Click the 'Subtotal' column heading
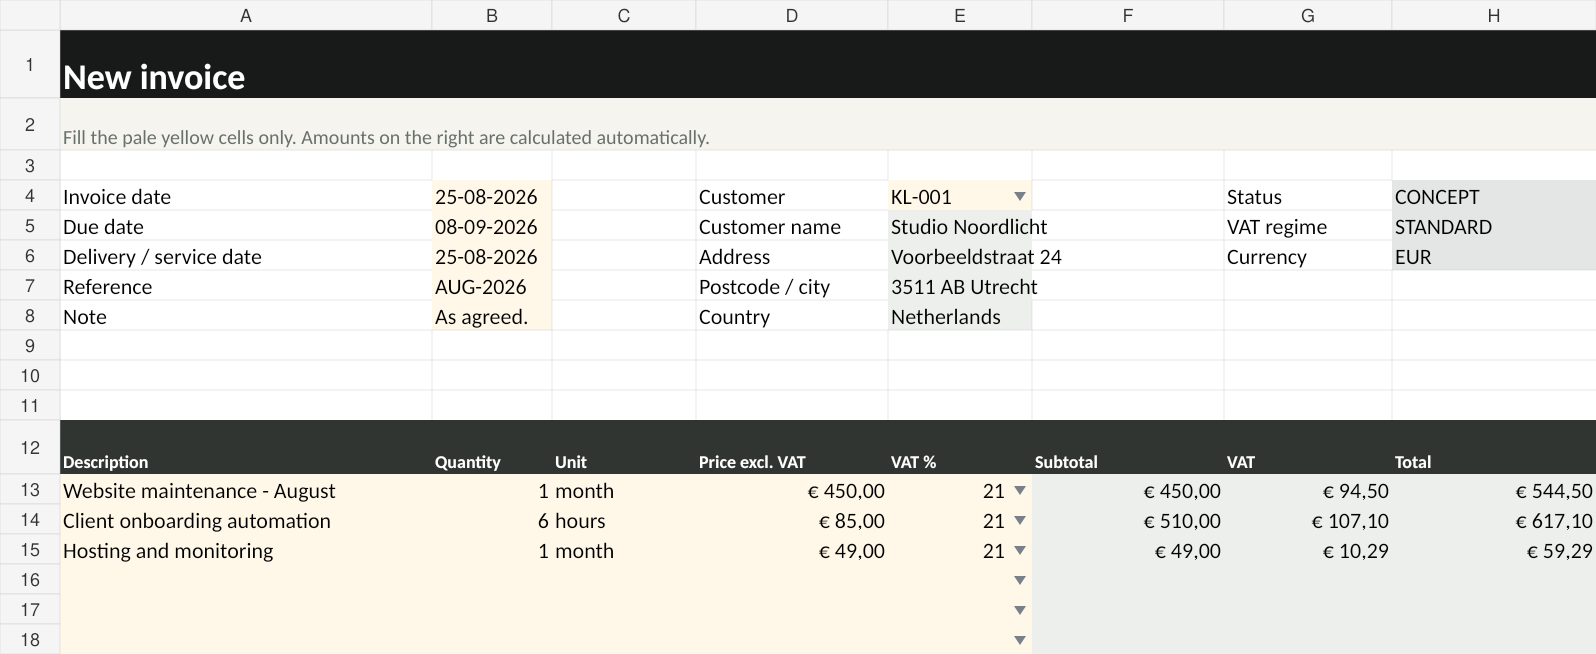 [1066, 462]
